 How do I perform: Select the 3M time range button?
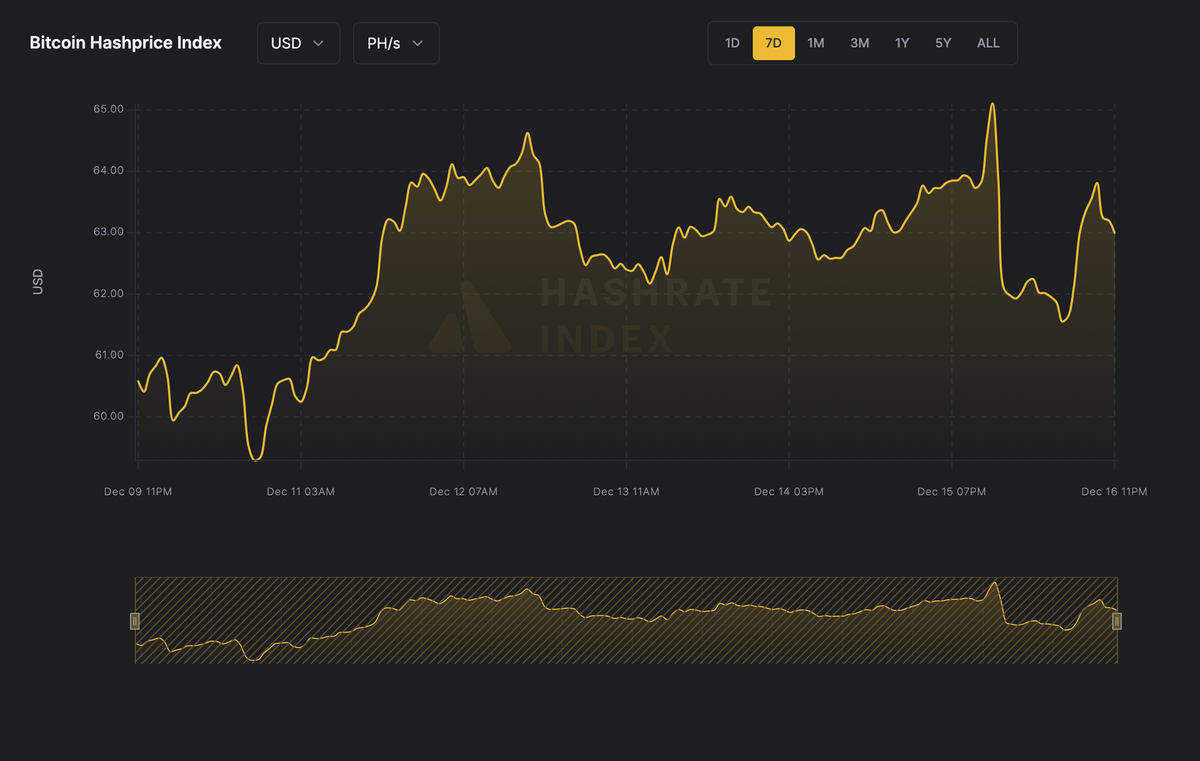coord(859,43)
